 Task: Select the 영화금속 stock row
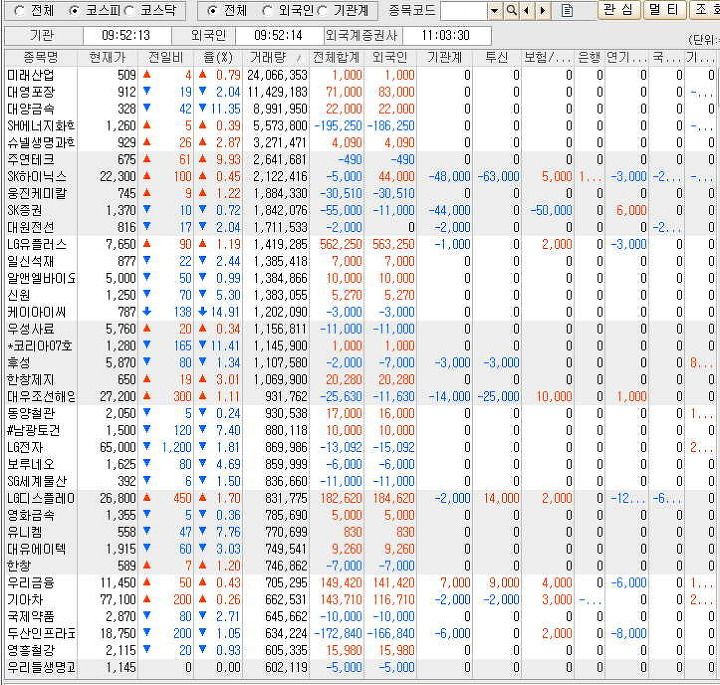pyautogui.click(x=360, y=515)
